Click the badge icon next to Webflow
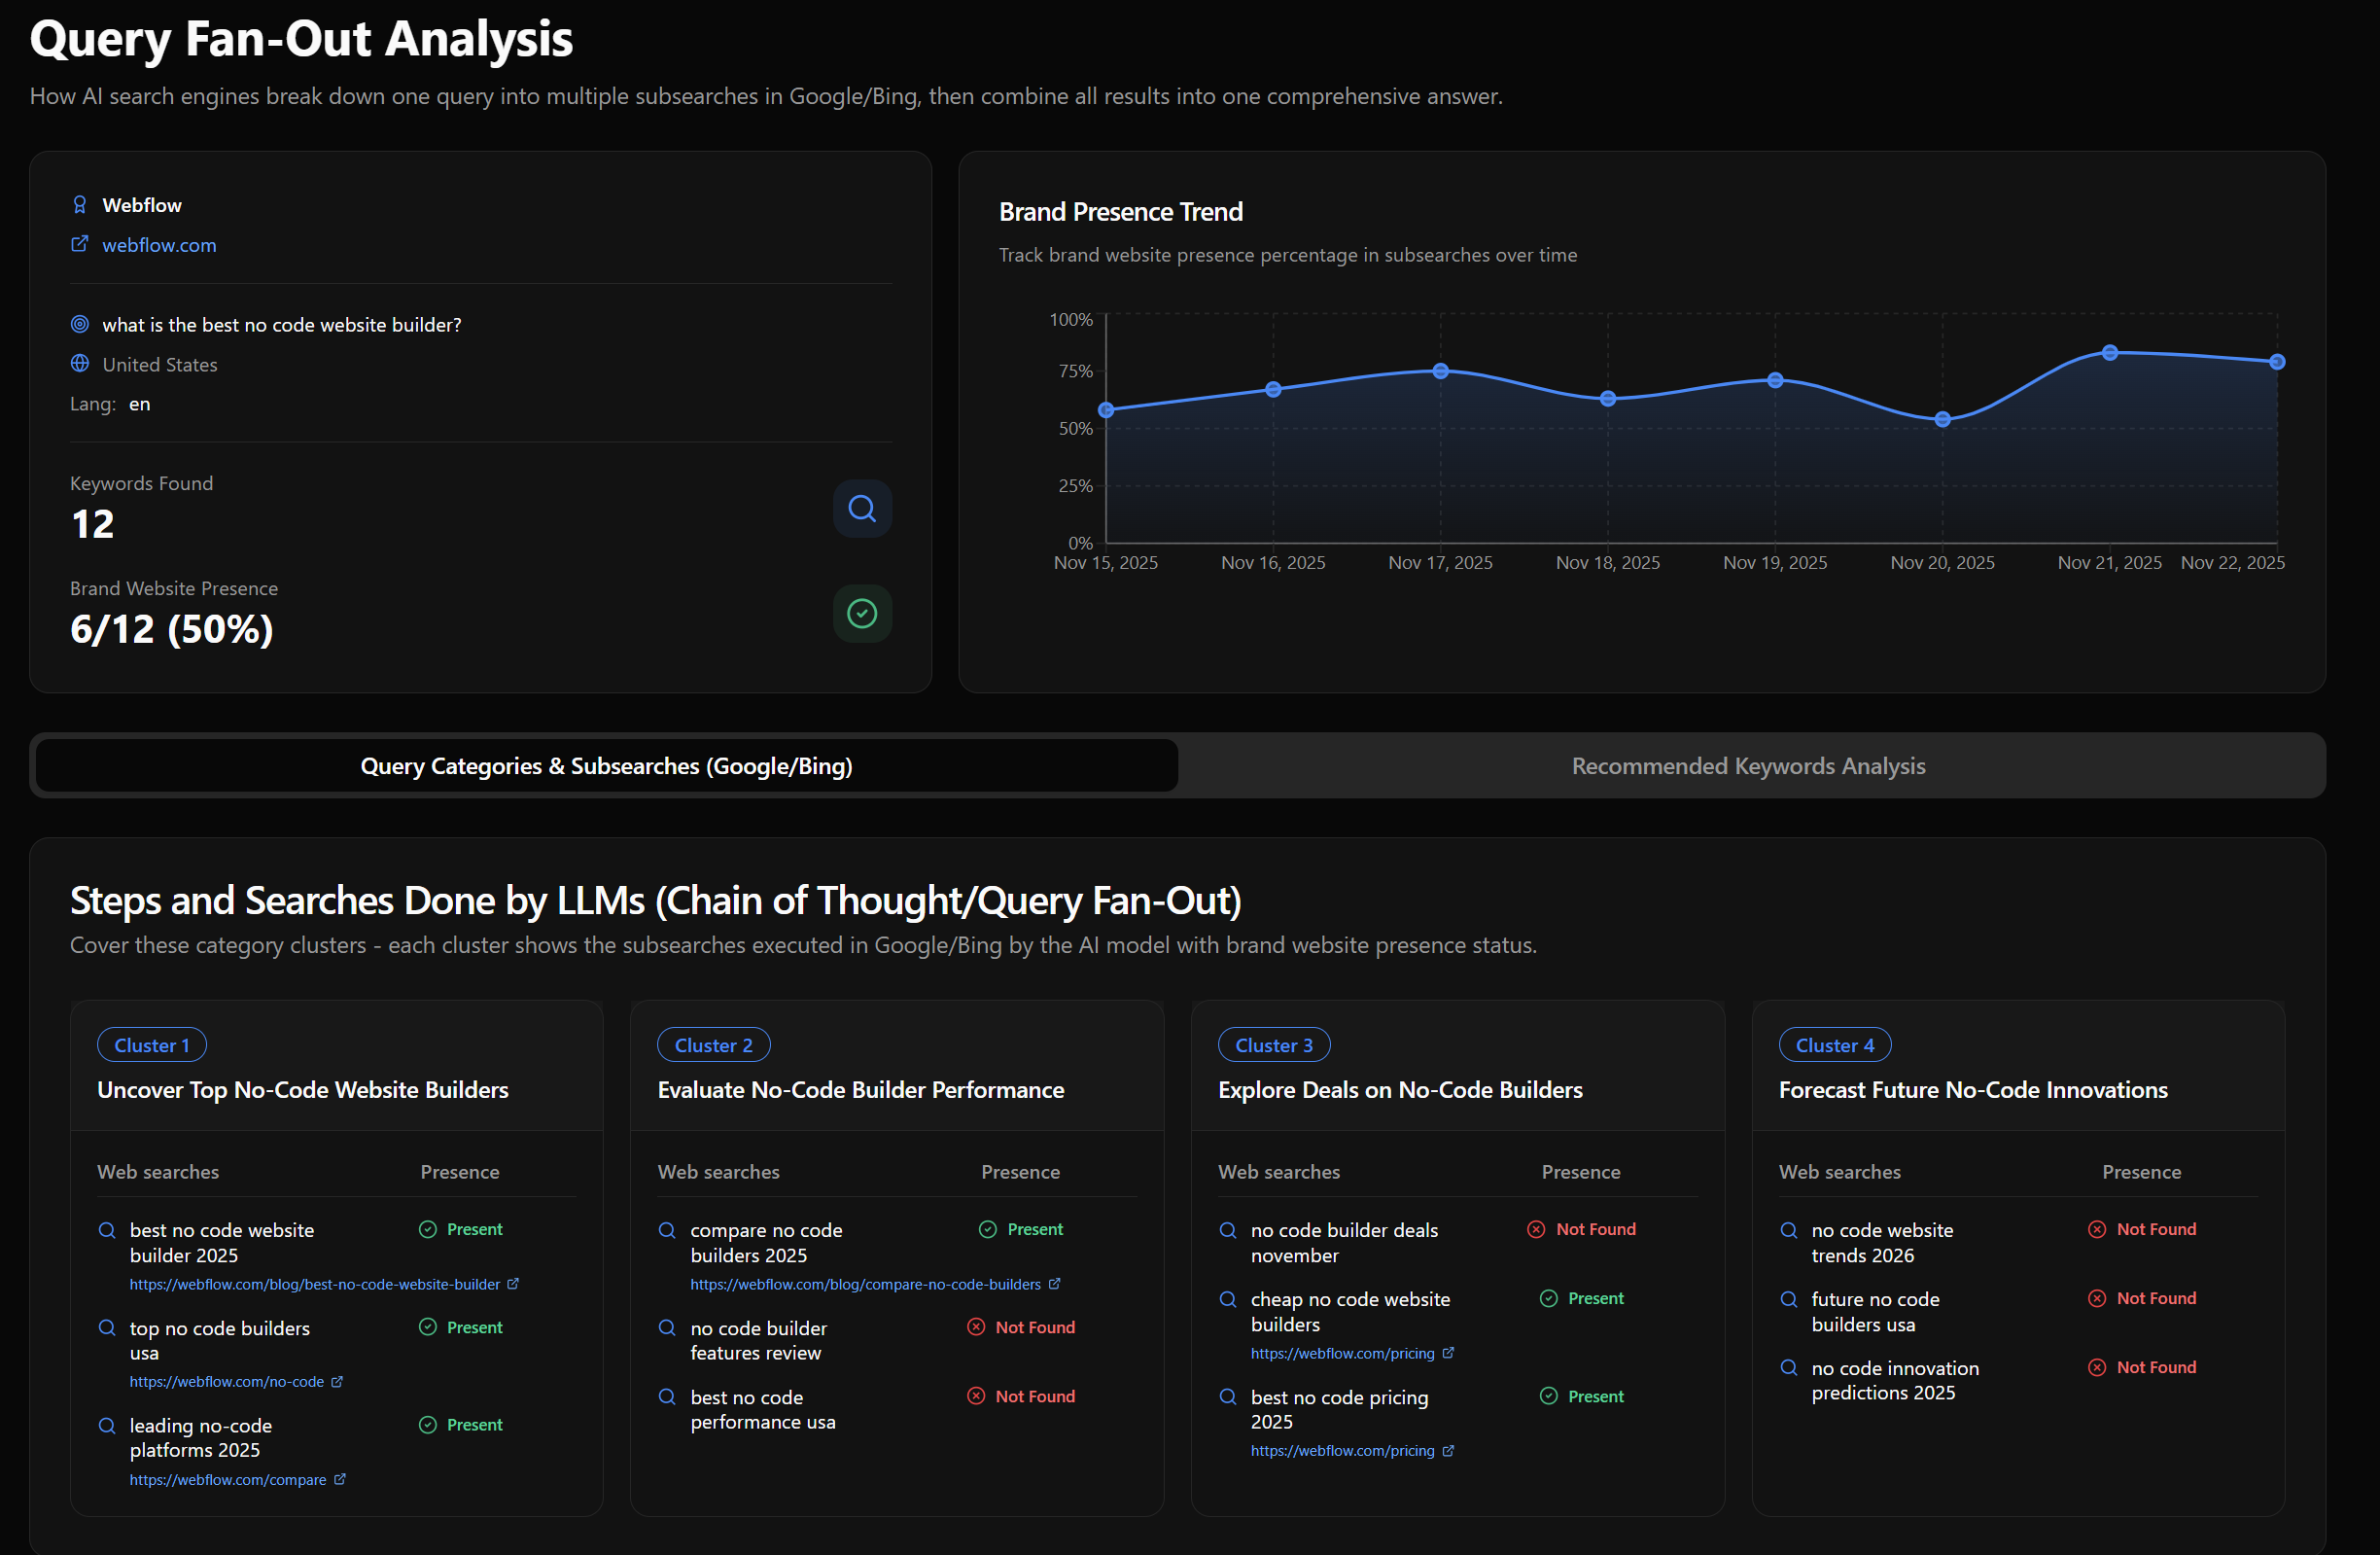 (80, 203)
